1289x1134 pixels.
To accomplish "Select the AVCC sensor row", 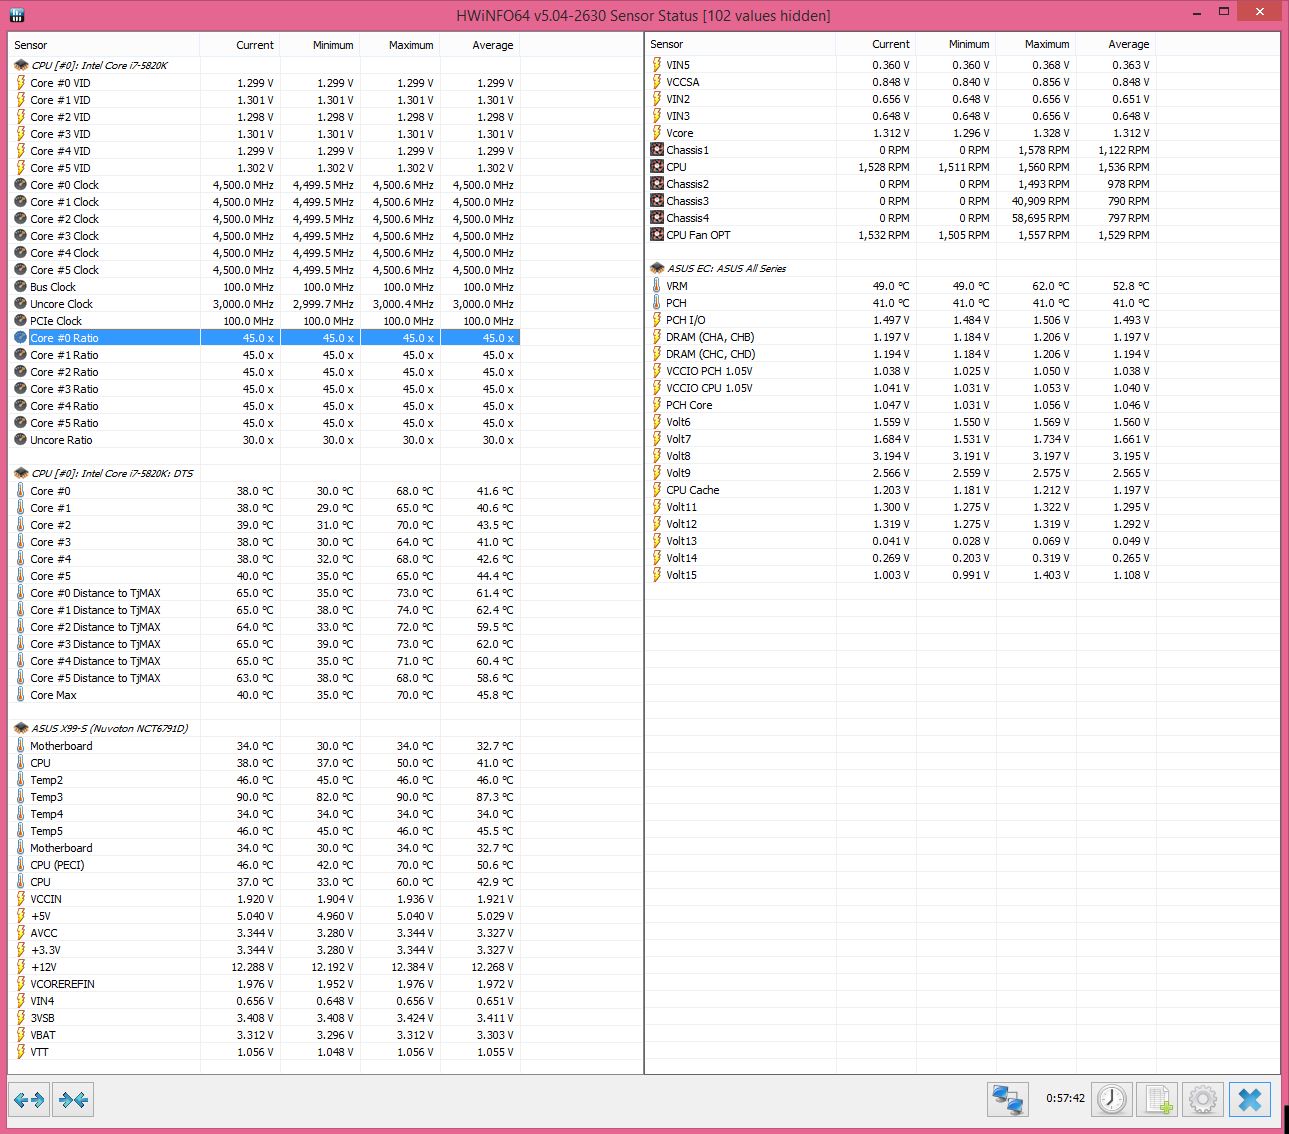I will click(266, 933).
